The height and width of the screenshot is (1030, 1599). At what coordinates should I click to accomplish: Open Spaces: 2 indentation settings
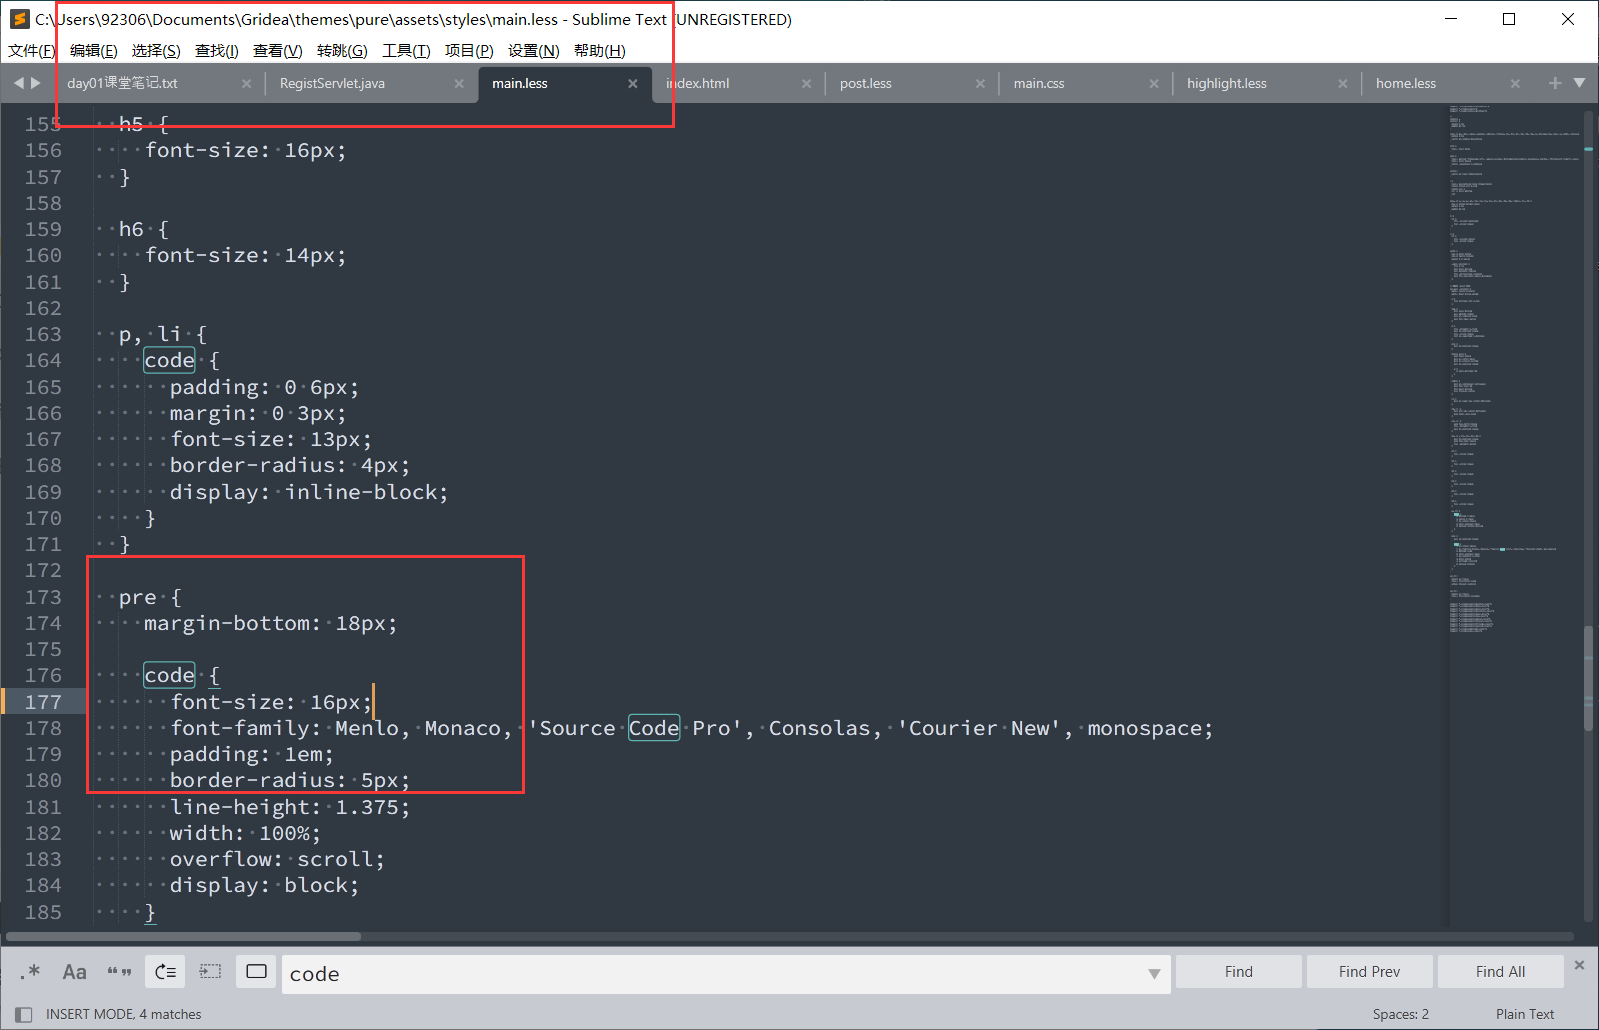[1400, 1014]
